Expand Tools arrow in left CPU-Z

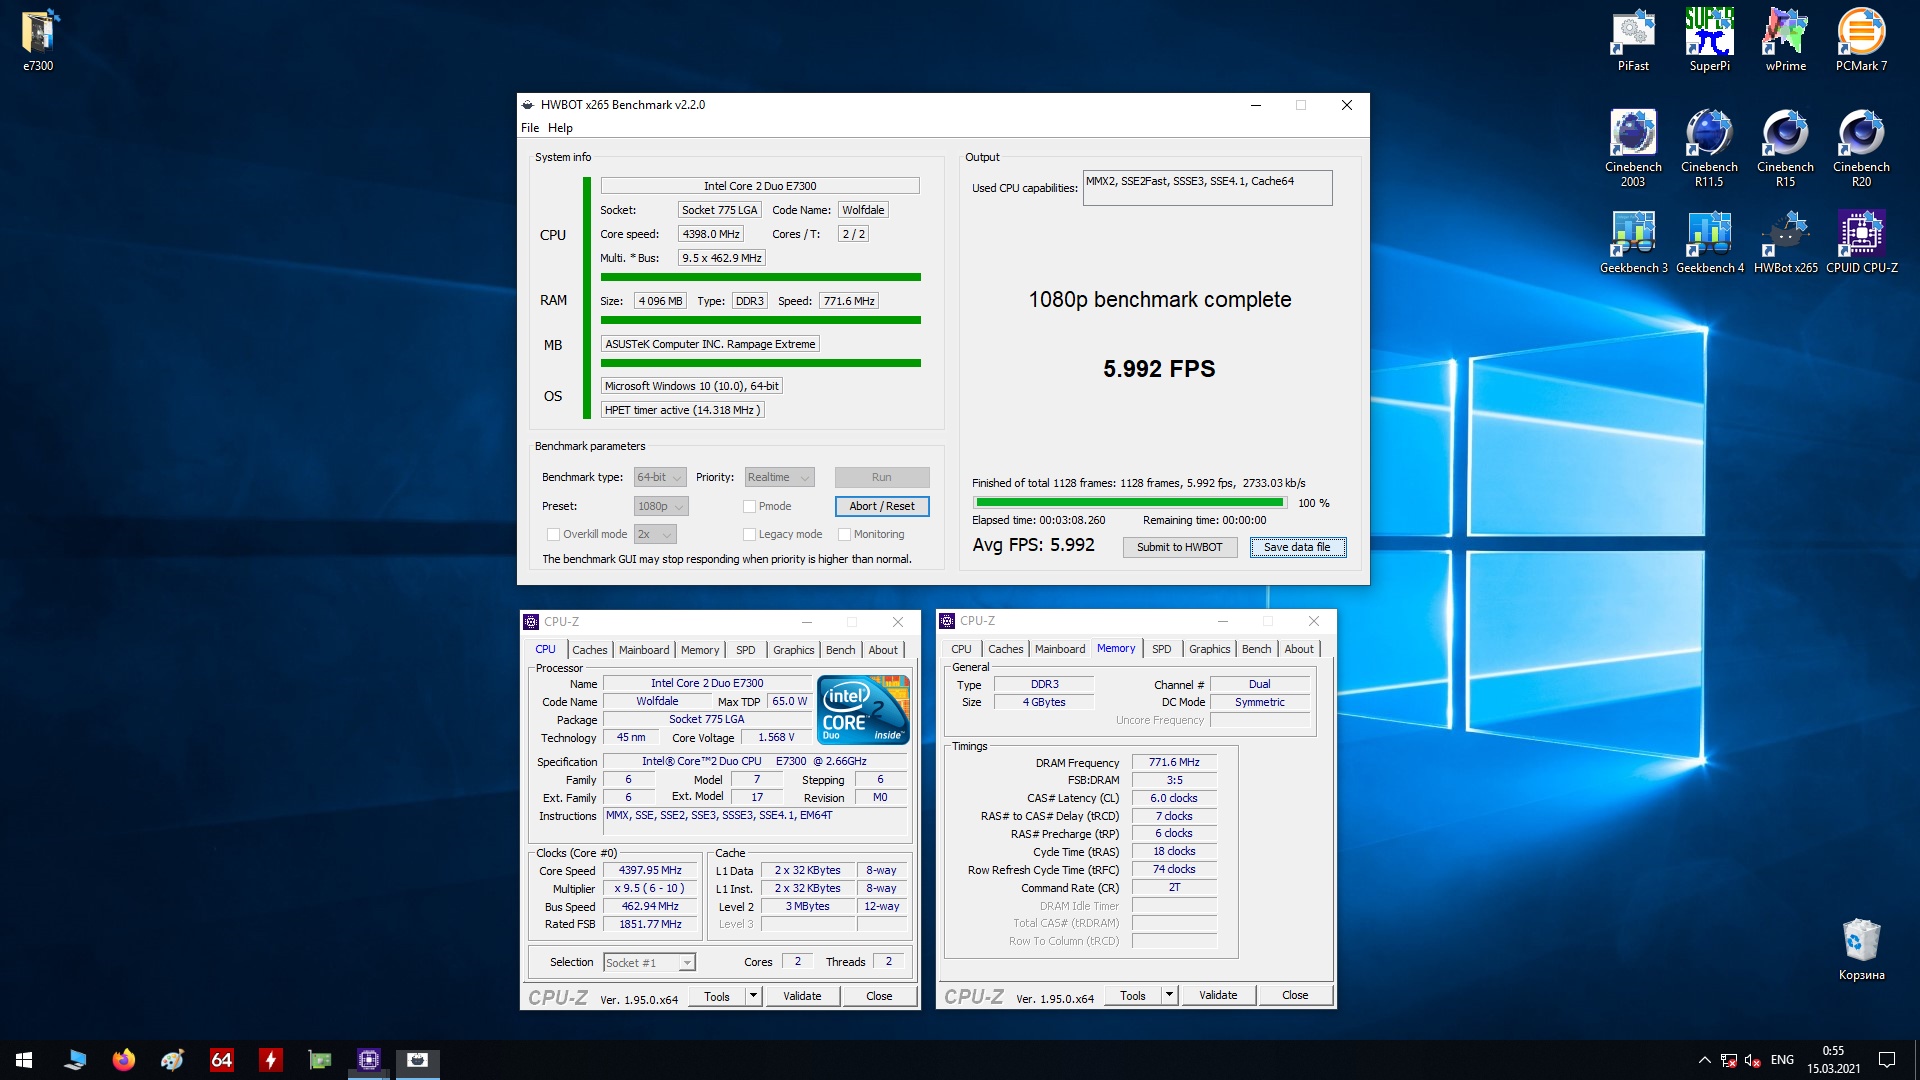(753, 997)
